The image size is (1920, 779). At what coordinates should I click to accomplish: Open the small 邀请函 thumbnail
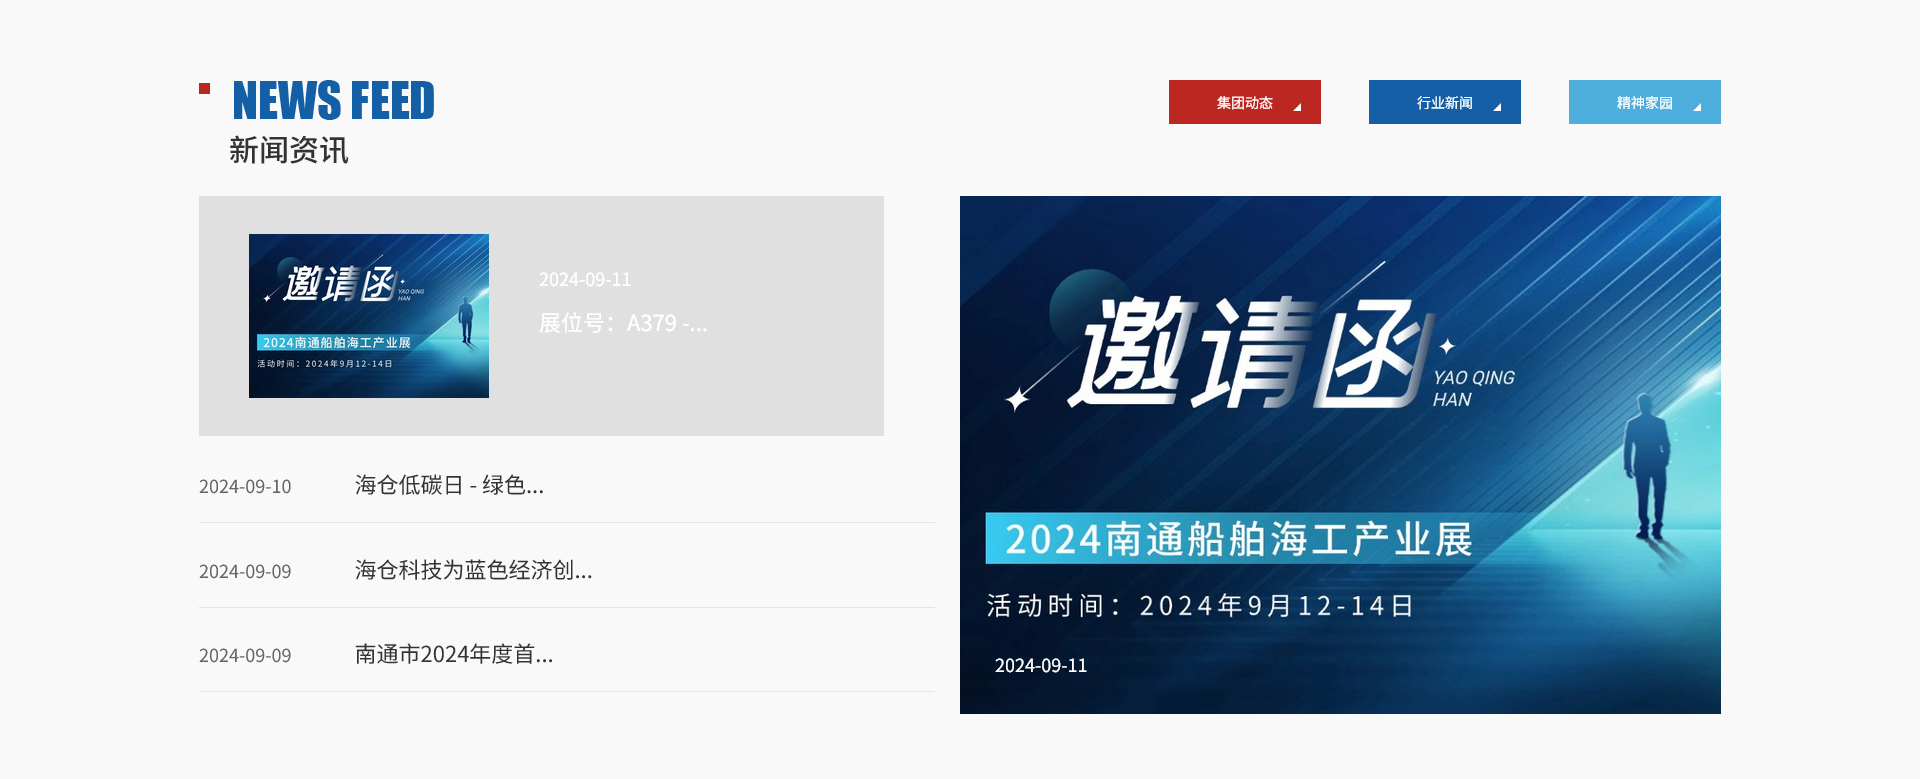pyautogui.click(x=369, y=316)
